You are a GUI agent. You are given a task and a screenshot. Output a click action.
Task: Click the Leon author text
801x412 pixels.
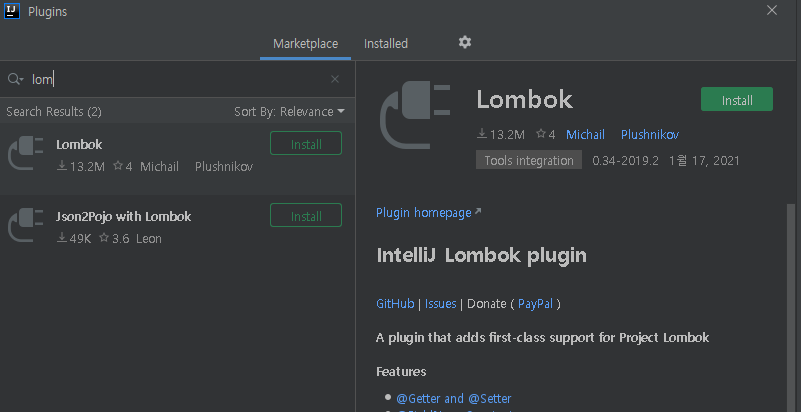point(149,238)
